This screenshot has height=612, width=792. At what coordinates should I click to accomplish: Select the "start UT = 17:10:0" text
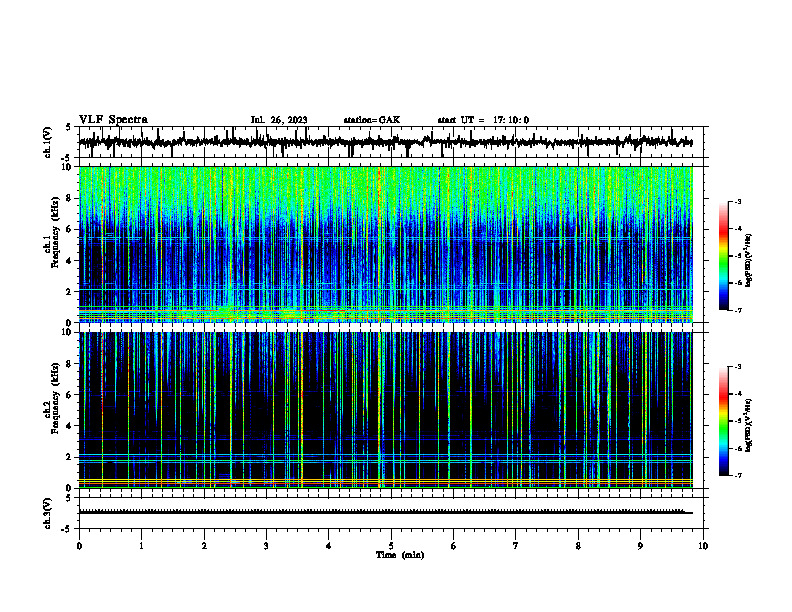pyautogui.click(x=483, y=120)
